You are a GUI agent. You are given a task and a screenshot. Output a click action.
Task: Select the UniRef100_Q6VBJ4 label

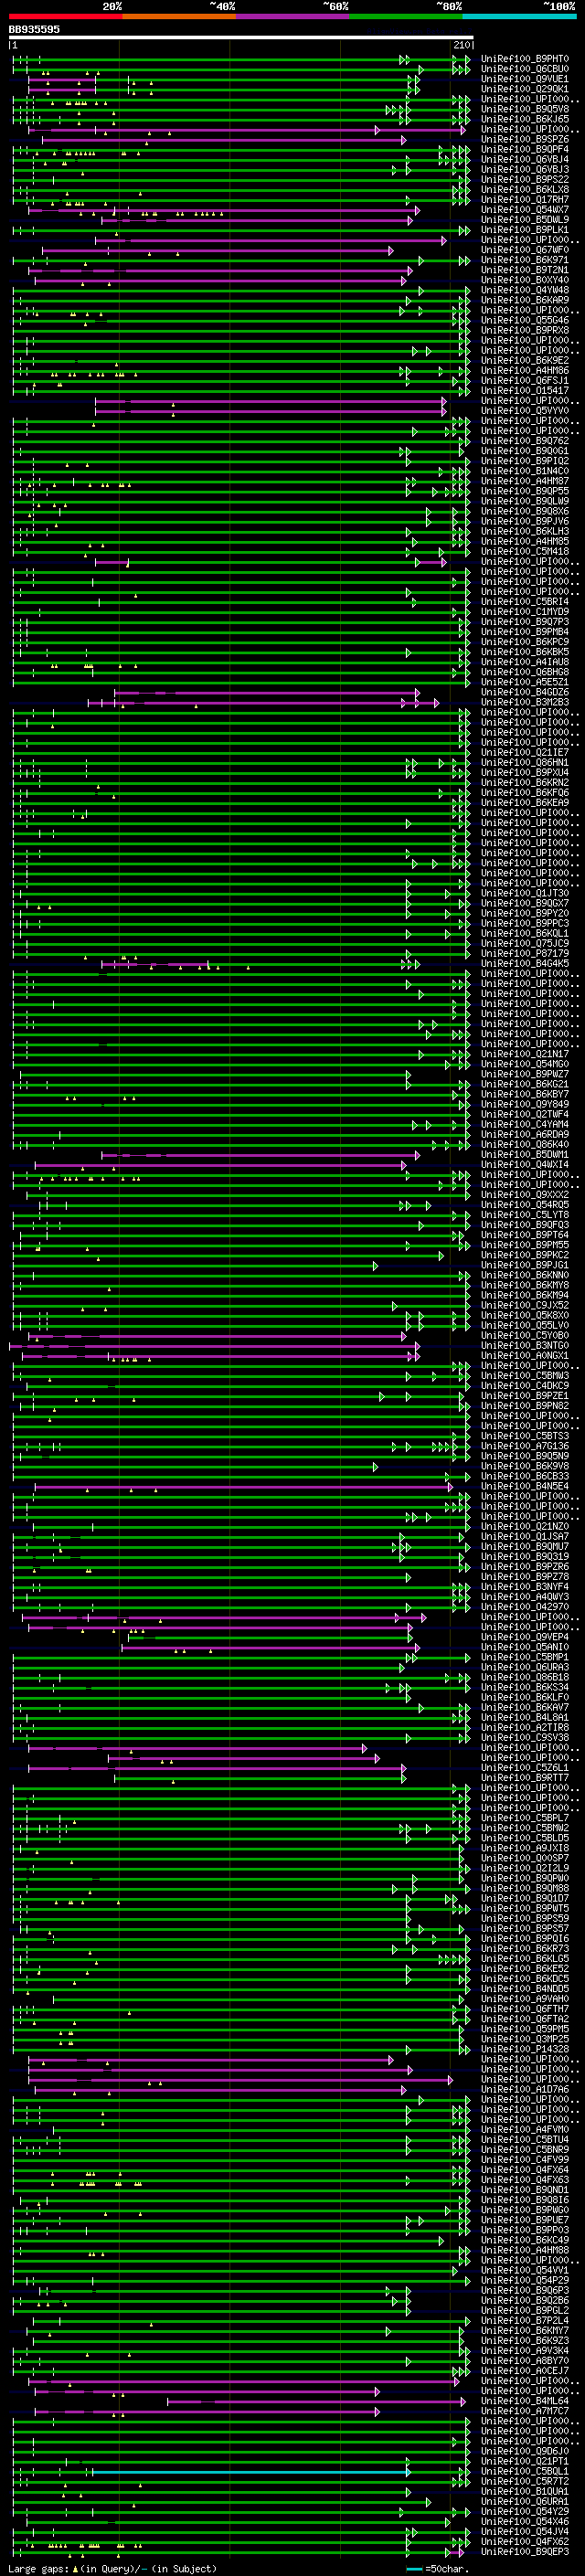pyautogui.click(x=525, y=159)
